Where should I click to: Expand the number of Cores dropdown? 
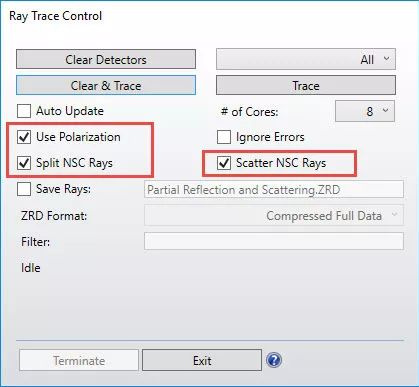point(365,111)
